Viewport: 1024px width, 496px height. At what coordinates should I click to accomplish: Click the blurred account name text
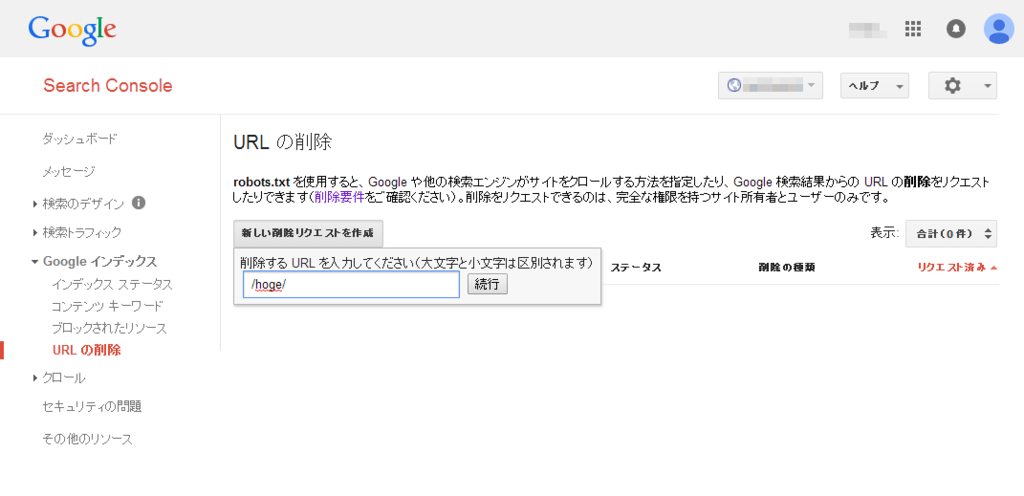[867, 29]
